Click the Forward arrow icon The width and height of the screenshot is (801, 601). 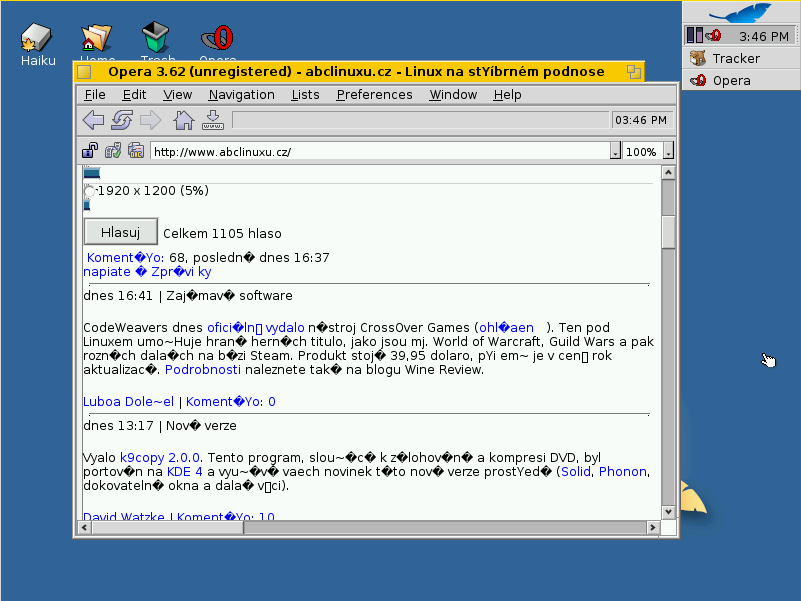[x=151, y=120]
